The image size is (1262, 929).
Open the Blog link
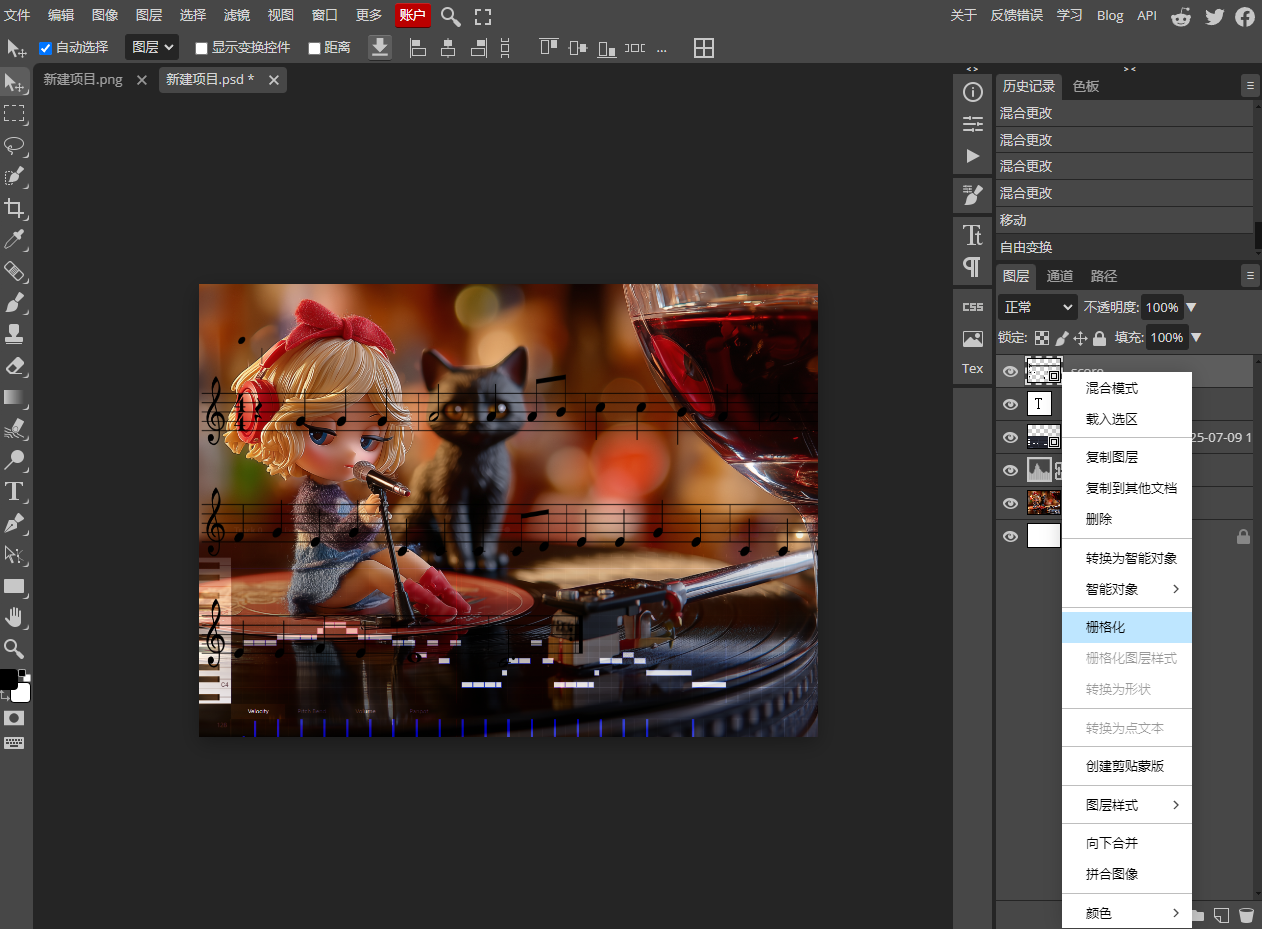click(1110, 16)
